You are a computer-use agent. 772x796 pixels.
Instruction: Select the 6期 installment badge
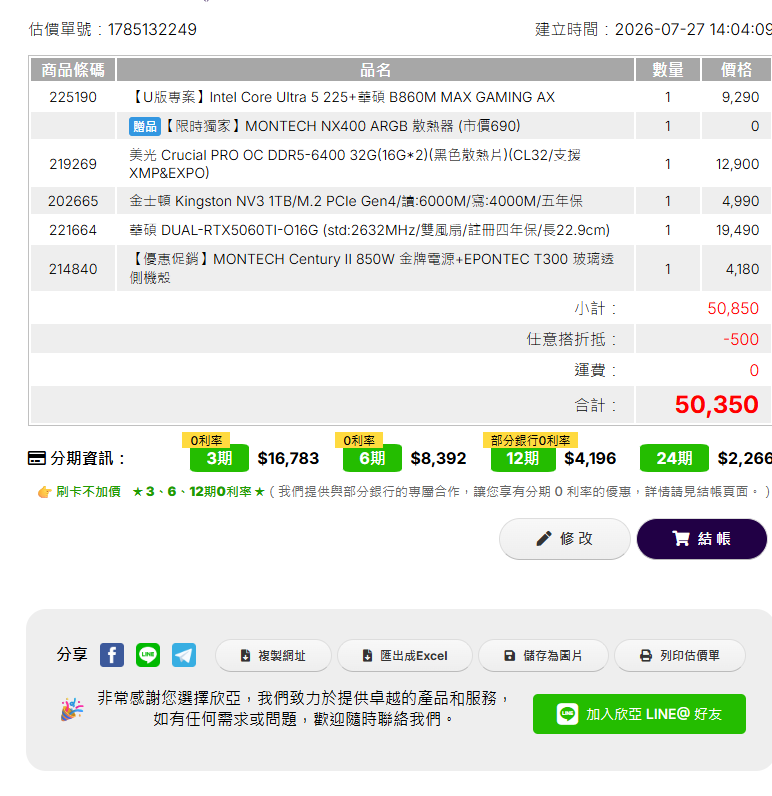point(372,458)
